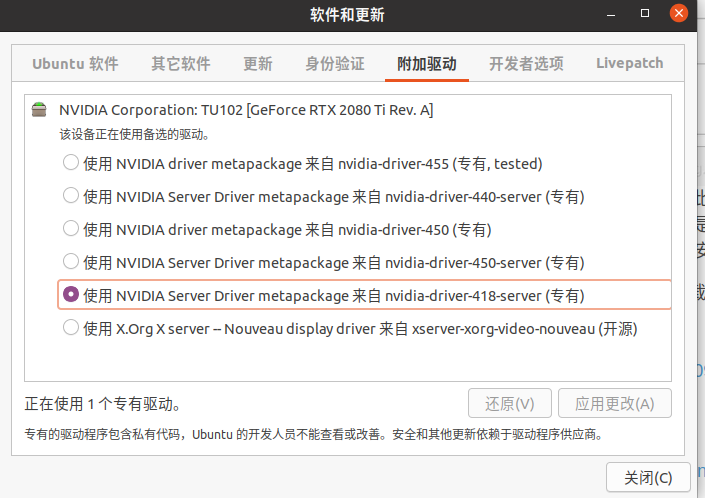Switch to the Livepatch tab
The width and height of the screenshot is (705, 498).
[x=629, y=63]
